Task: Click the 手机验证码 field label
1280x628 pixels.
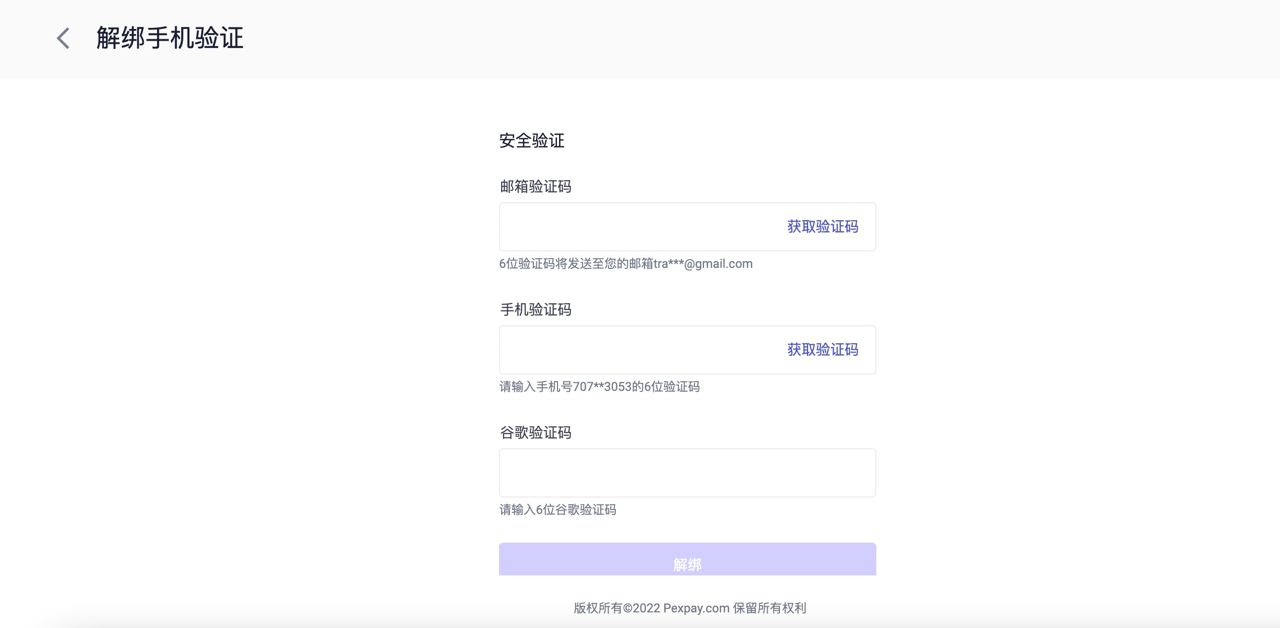Action: [x=536, y=310]
